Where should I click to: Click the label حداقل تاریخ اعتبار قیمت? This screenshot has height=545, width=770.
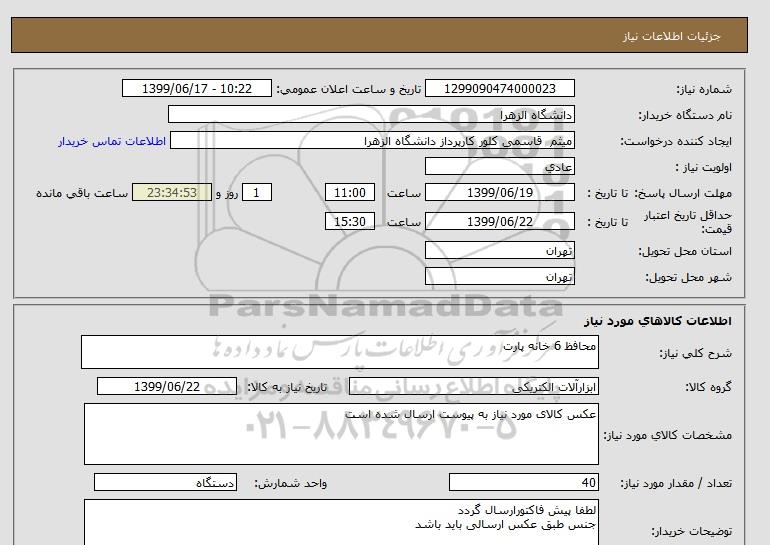688,222
